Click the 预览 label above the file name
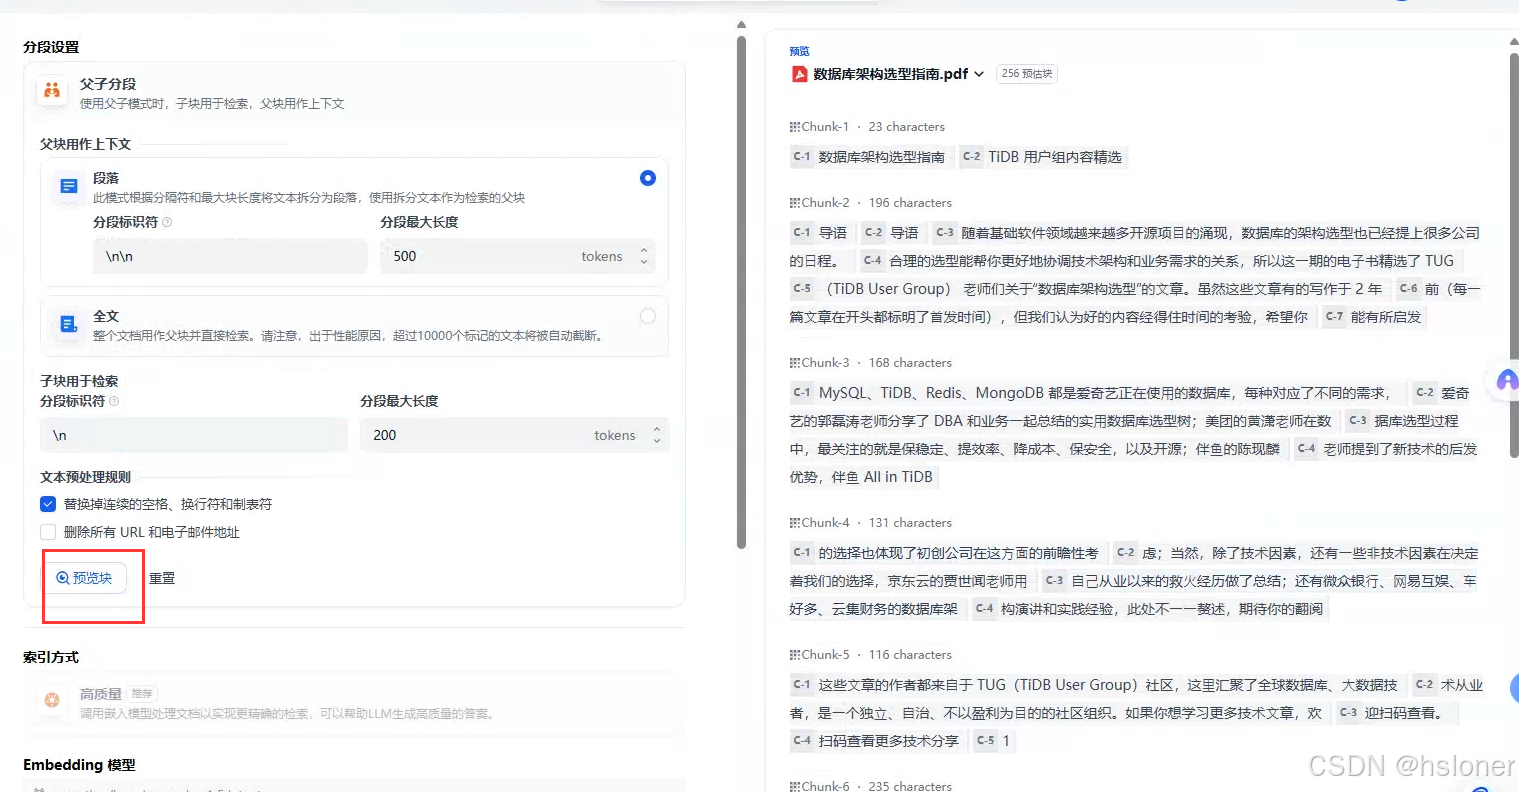Viewport: 1519px width, 792px height. tap(799, 51)
